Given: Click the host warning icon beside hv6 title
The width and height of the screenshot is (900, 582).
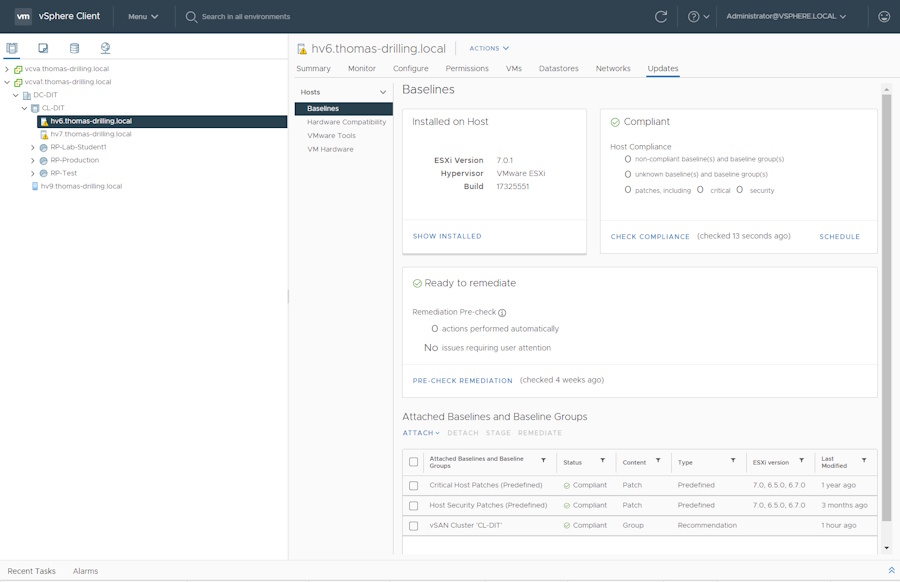Looking at the screenshot, I should coord(302,49).
